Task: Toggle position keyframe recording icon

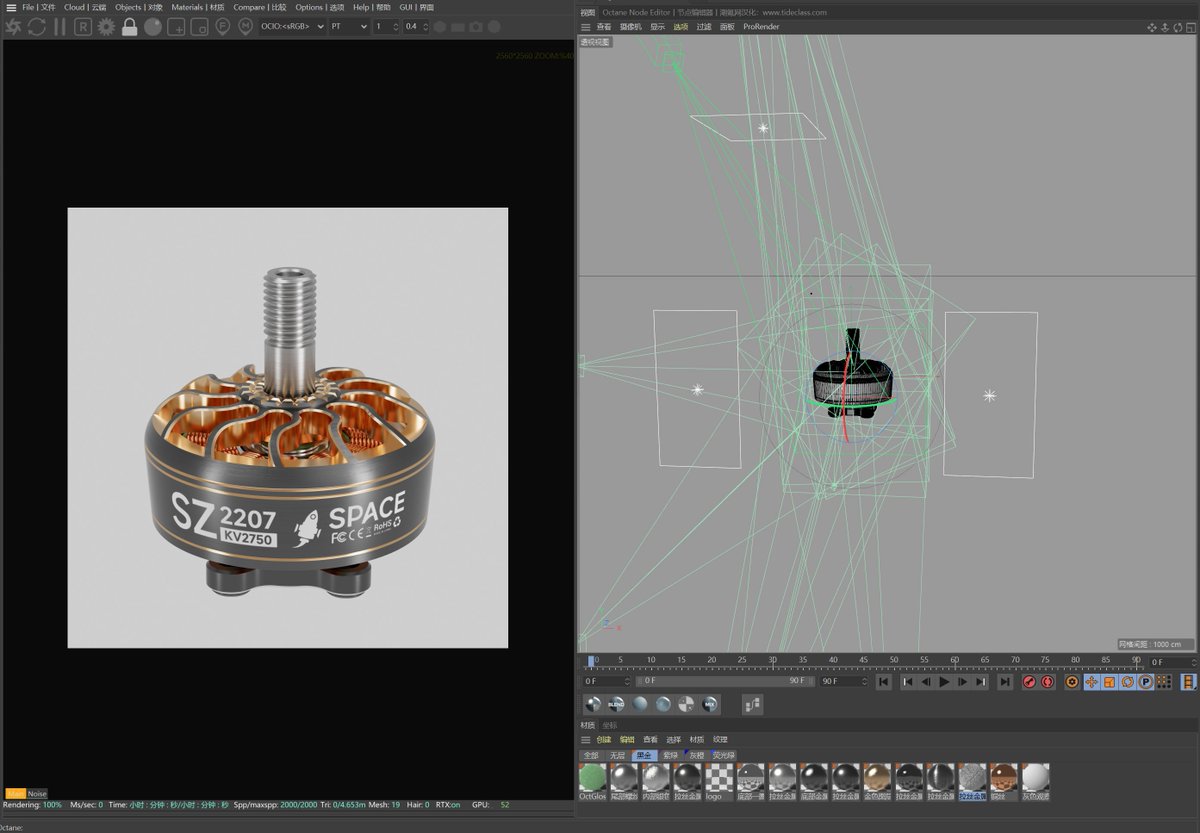Action: [x=1091, y=682]
